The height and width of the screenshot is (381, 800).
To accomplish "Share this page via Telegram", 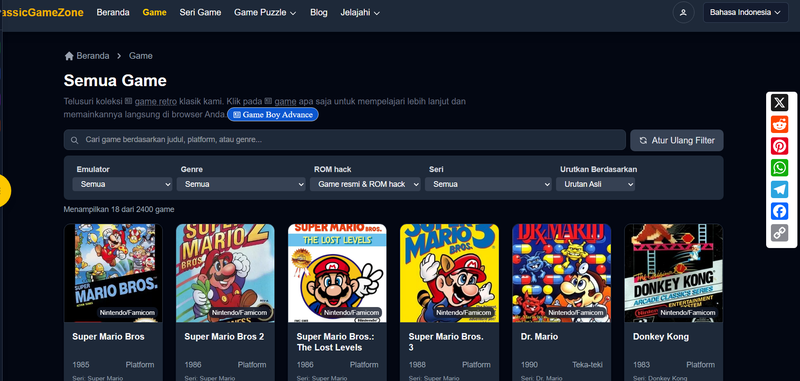I will pos(779,189).
